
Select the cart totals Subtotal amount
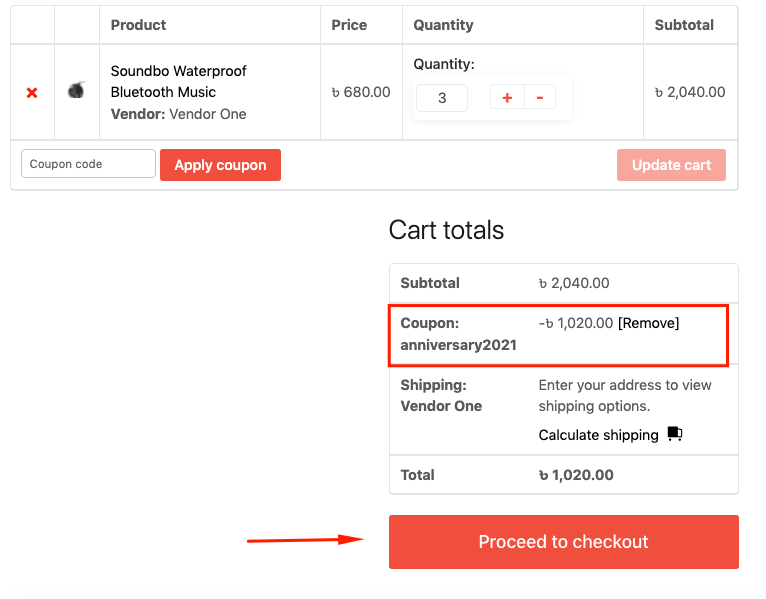point(574,283)
